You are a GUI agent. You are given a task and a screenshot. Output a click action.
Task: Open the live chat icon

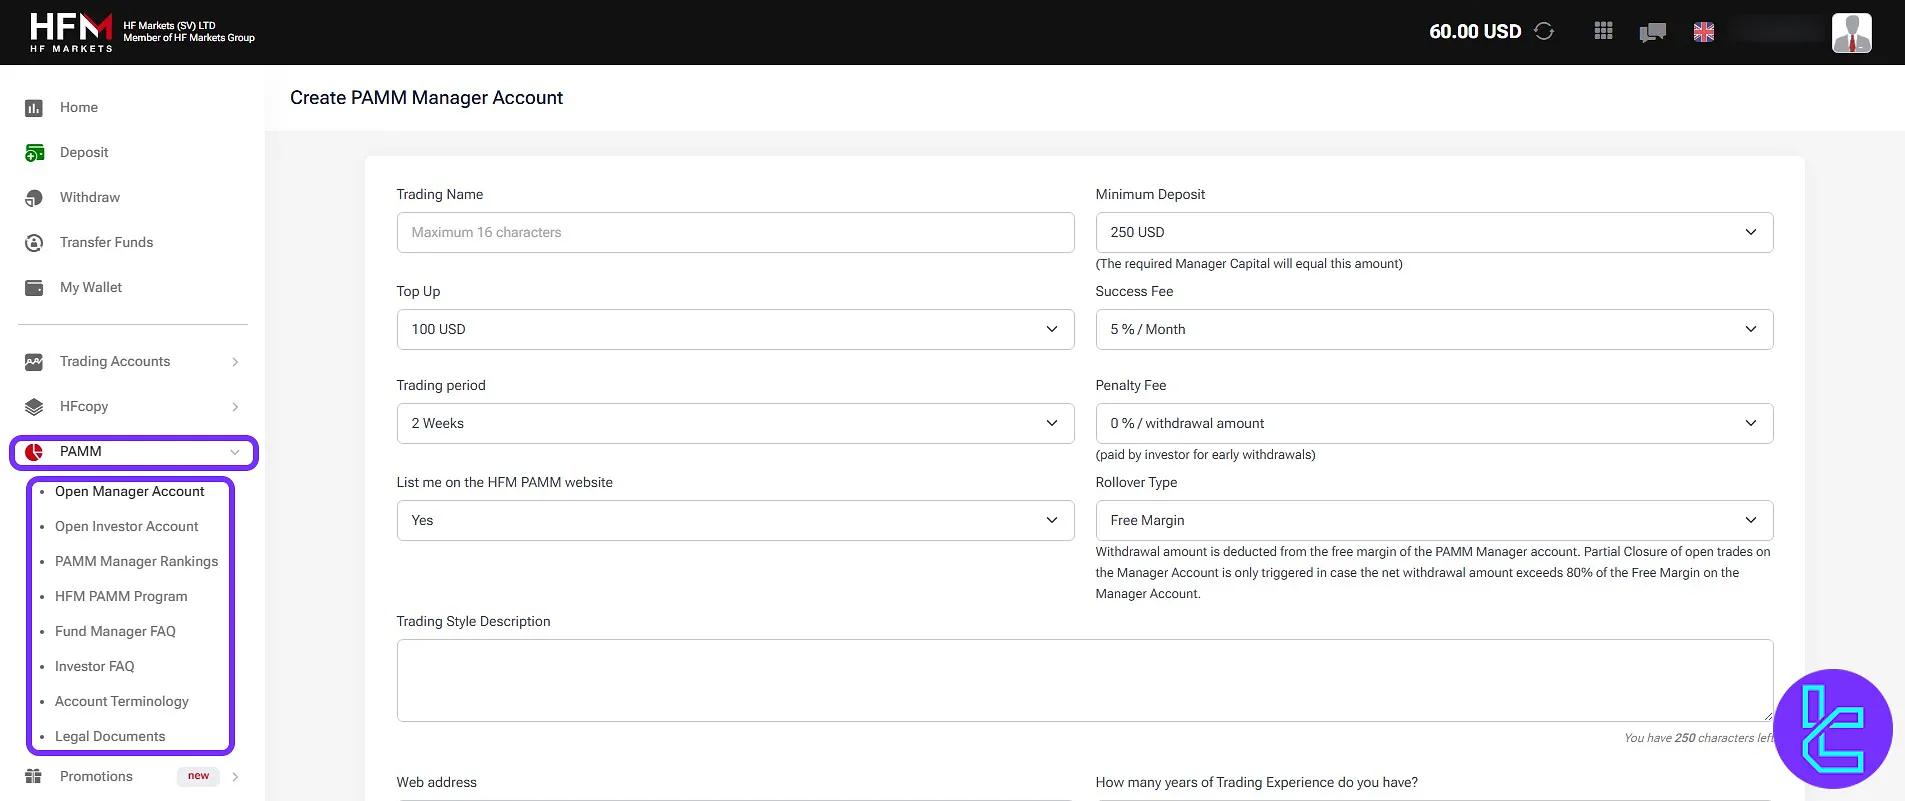click(x=1652, y=32)
